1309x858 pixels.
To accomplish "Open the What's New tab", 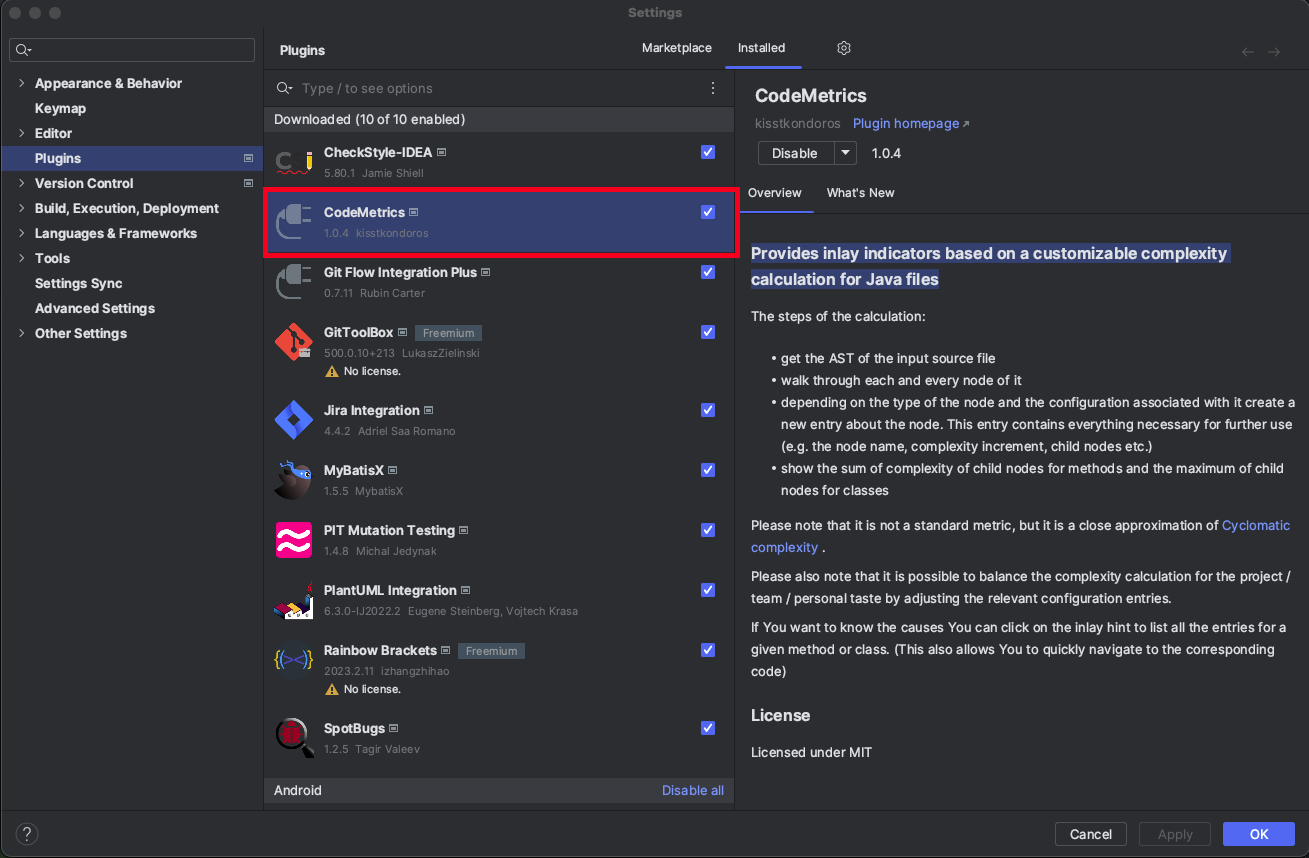I will click(861, 193).
